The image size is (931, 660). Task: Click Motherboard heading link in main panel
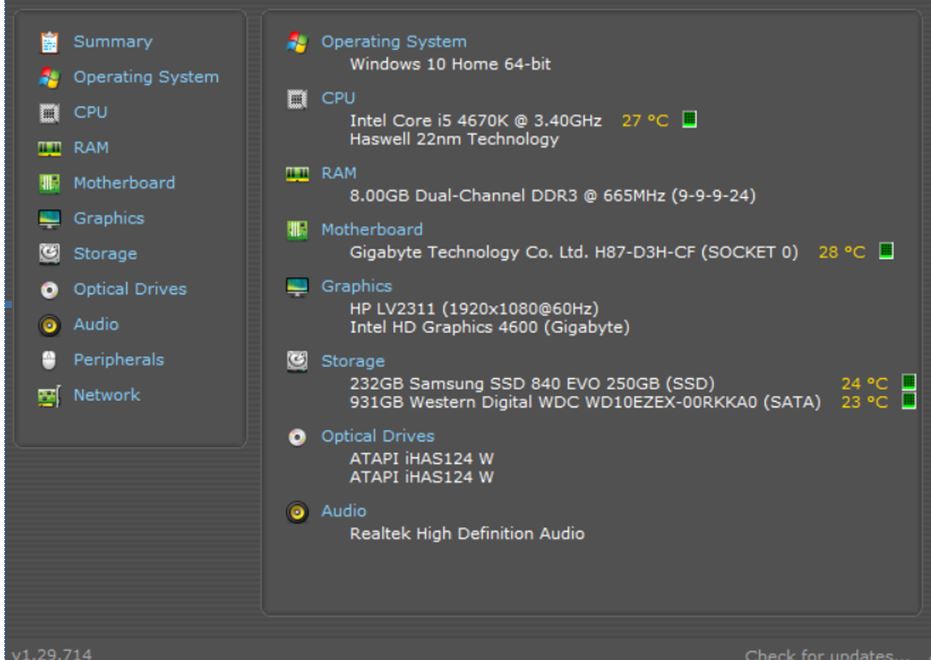(x=372, y=230)
